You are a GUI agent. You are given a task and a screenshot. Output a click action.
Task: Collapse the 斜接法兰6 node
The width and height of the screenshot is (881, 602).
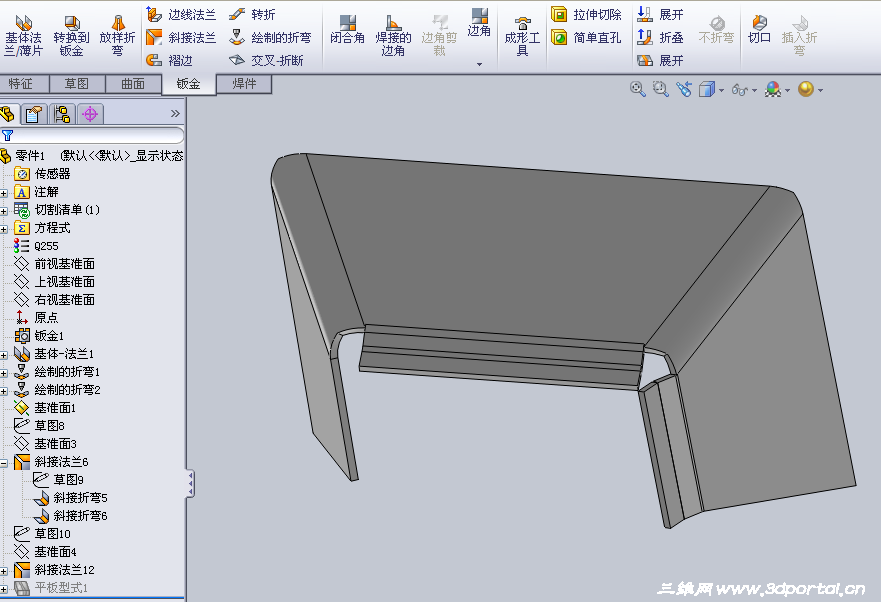tap(3, 463)
